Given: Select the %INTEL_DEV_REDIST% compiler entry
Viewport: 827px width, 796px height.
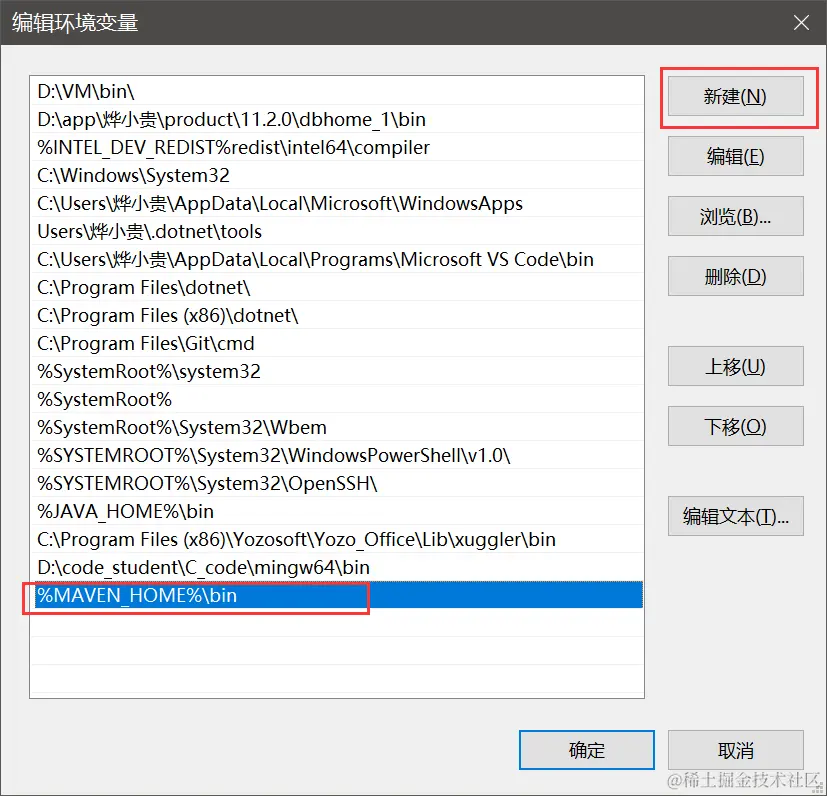Looking at the screenshot, I should pos(337,147).
